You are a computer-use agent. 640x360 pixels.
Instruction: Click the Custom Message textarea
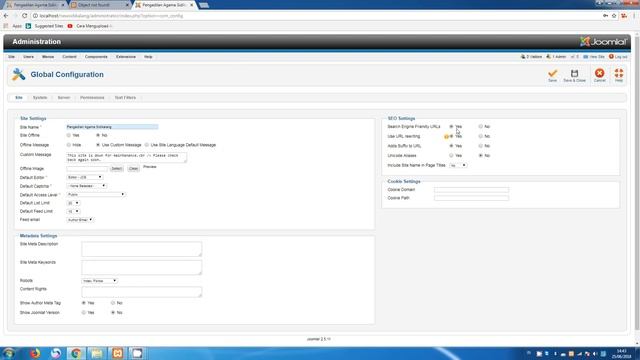127,158
